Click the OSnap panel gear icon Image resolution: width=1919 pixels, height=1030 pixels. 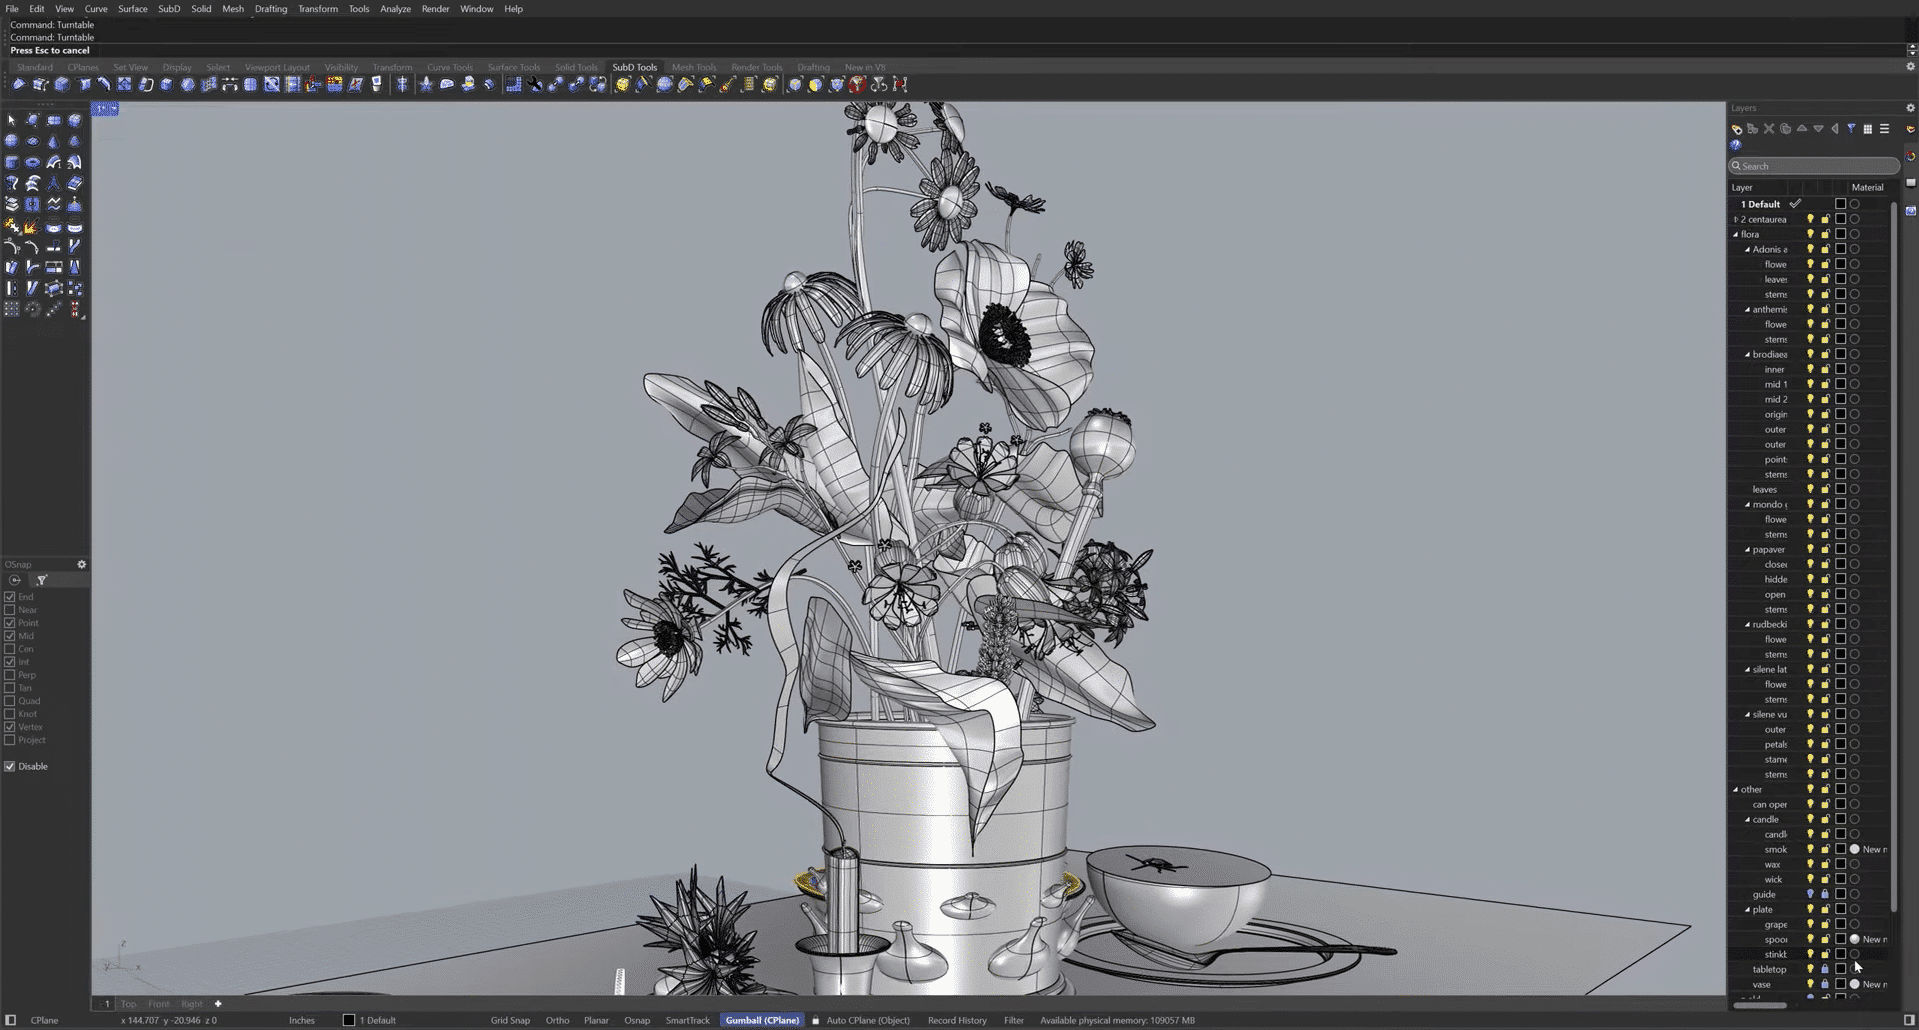tap(82, 564)
